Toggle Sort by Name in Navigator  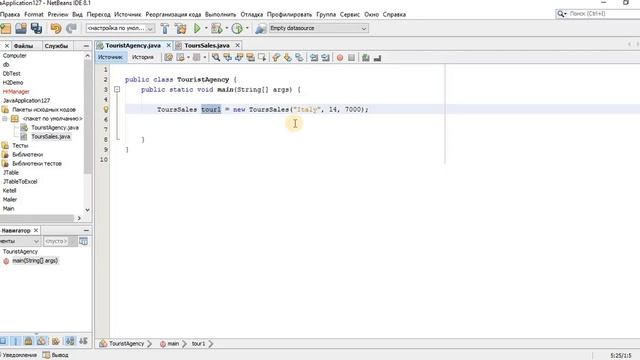coord(70,341)
